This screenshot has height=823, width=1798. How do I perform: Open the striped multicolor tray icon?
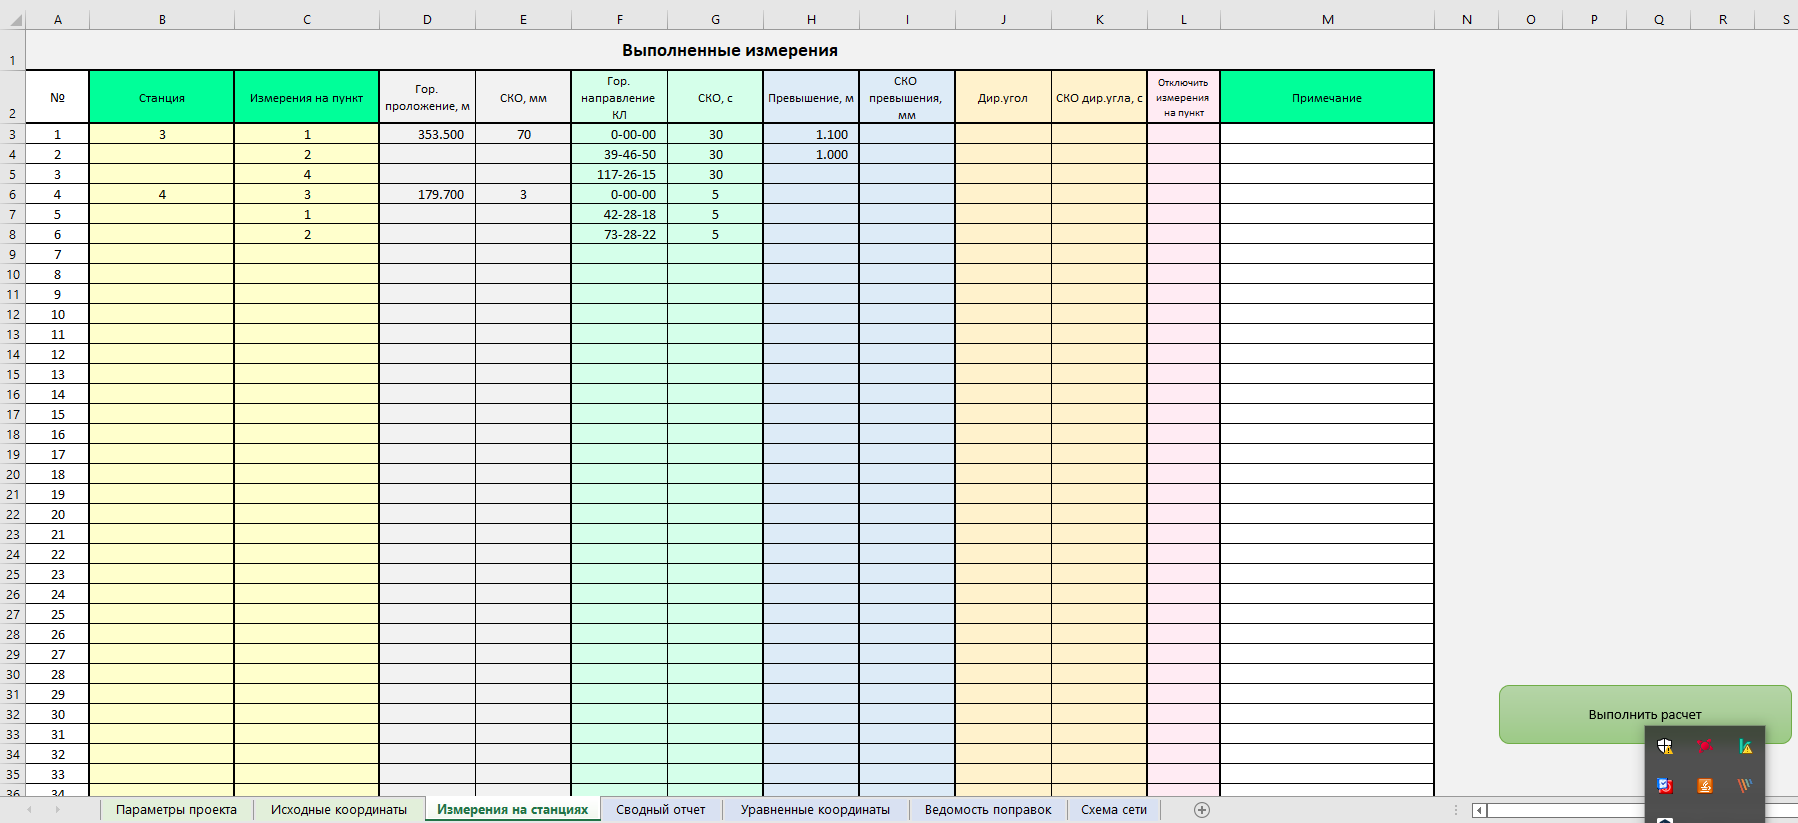point(1745,786)
